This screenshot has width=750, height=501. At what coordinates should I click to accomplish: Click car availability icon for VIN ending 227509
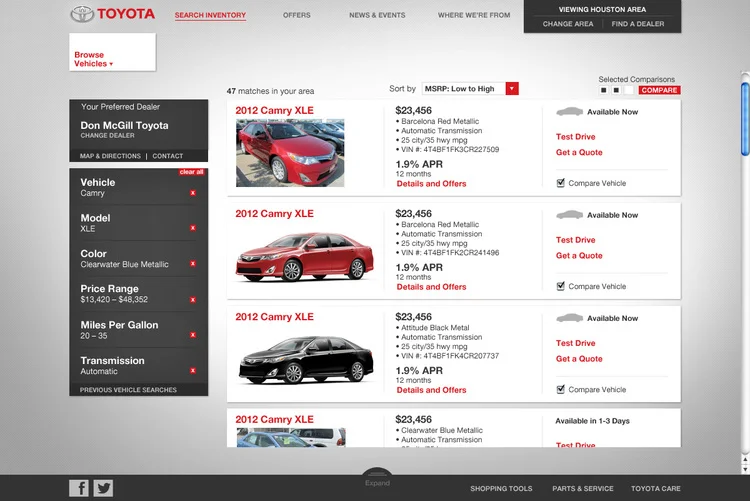(570, 112)
